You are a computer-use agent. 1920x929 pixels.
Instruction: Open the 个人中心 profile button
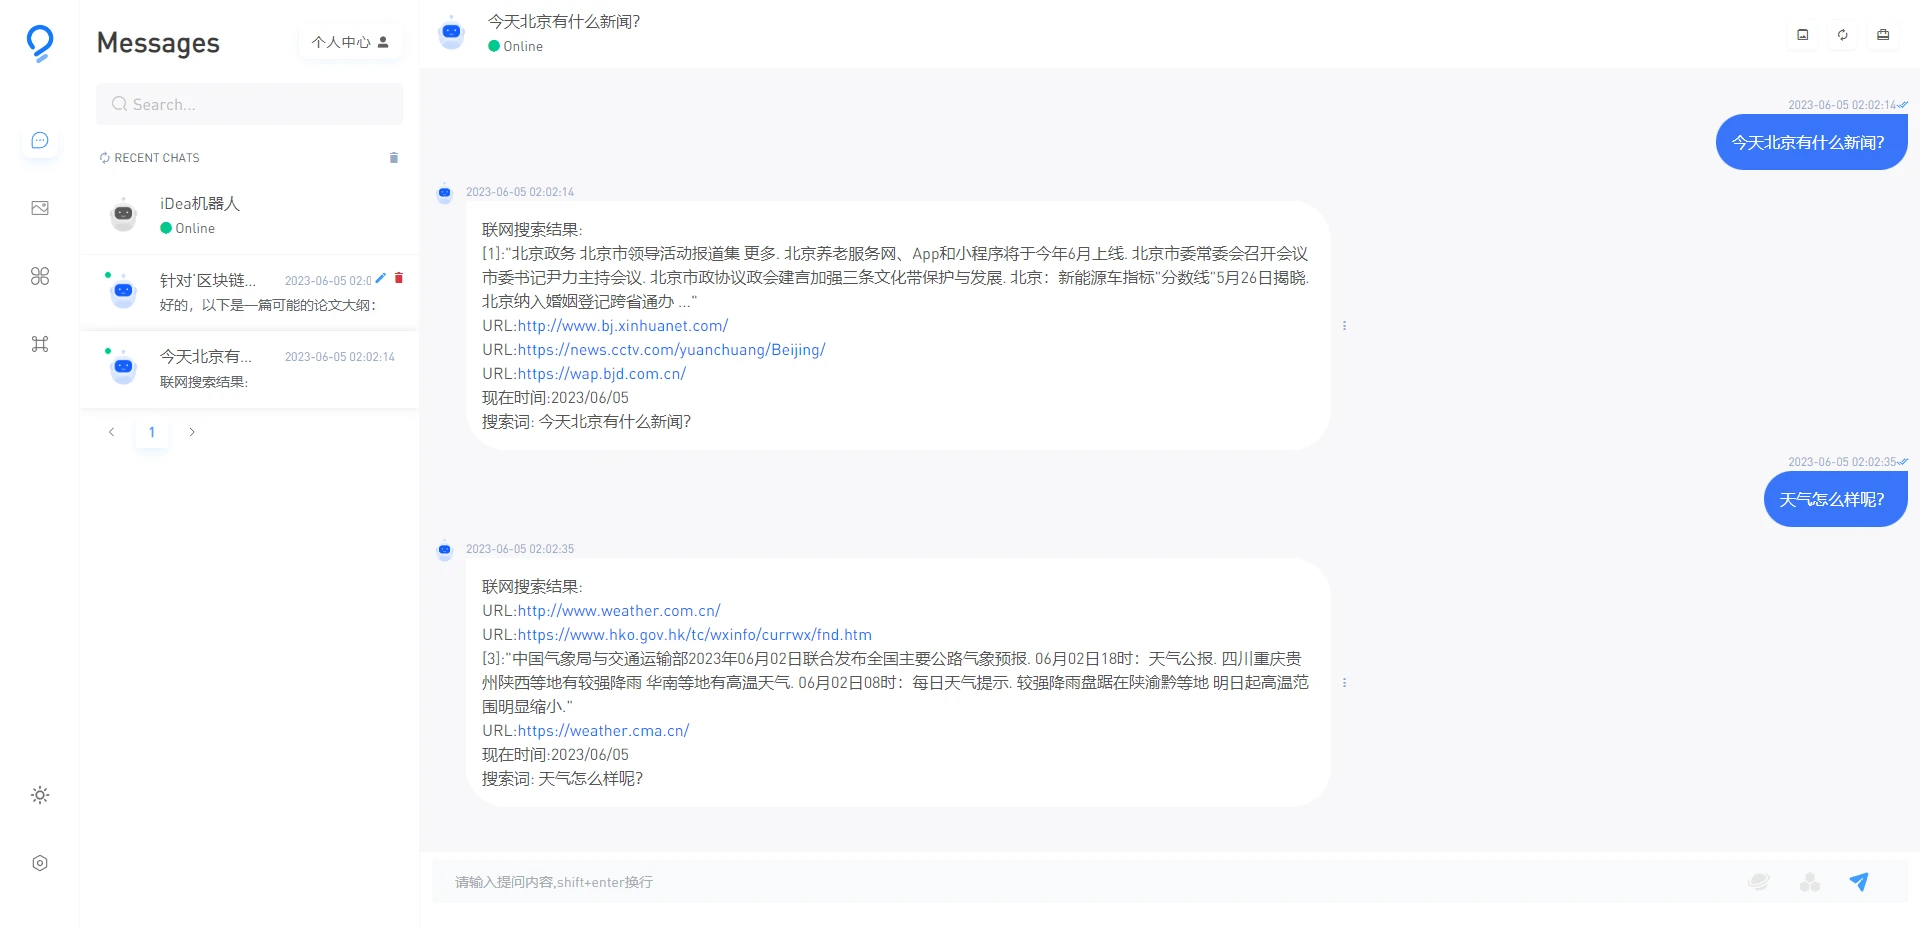coord(350,42)
